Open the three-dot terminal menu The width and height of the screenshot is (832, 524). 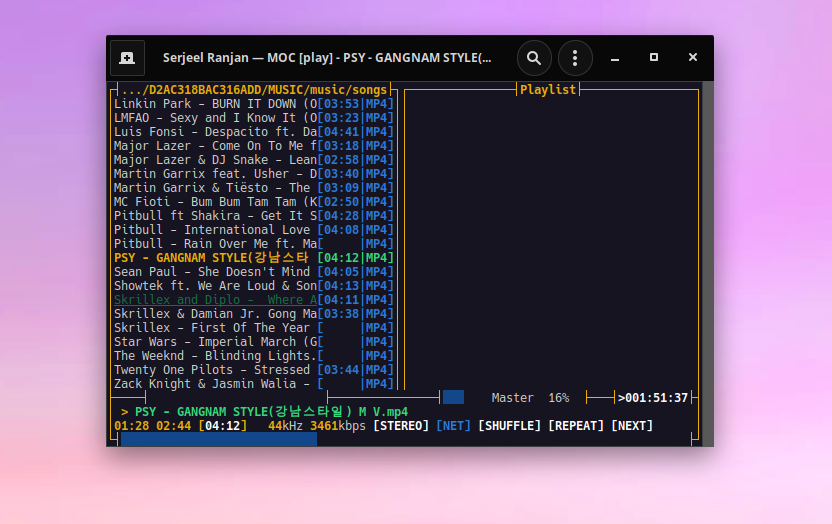click(x=575, y=58)
